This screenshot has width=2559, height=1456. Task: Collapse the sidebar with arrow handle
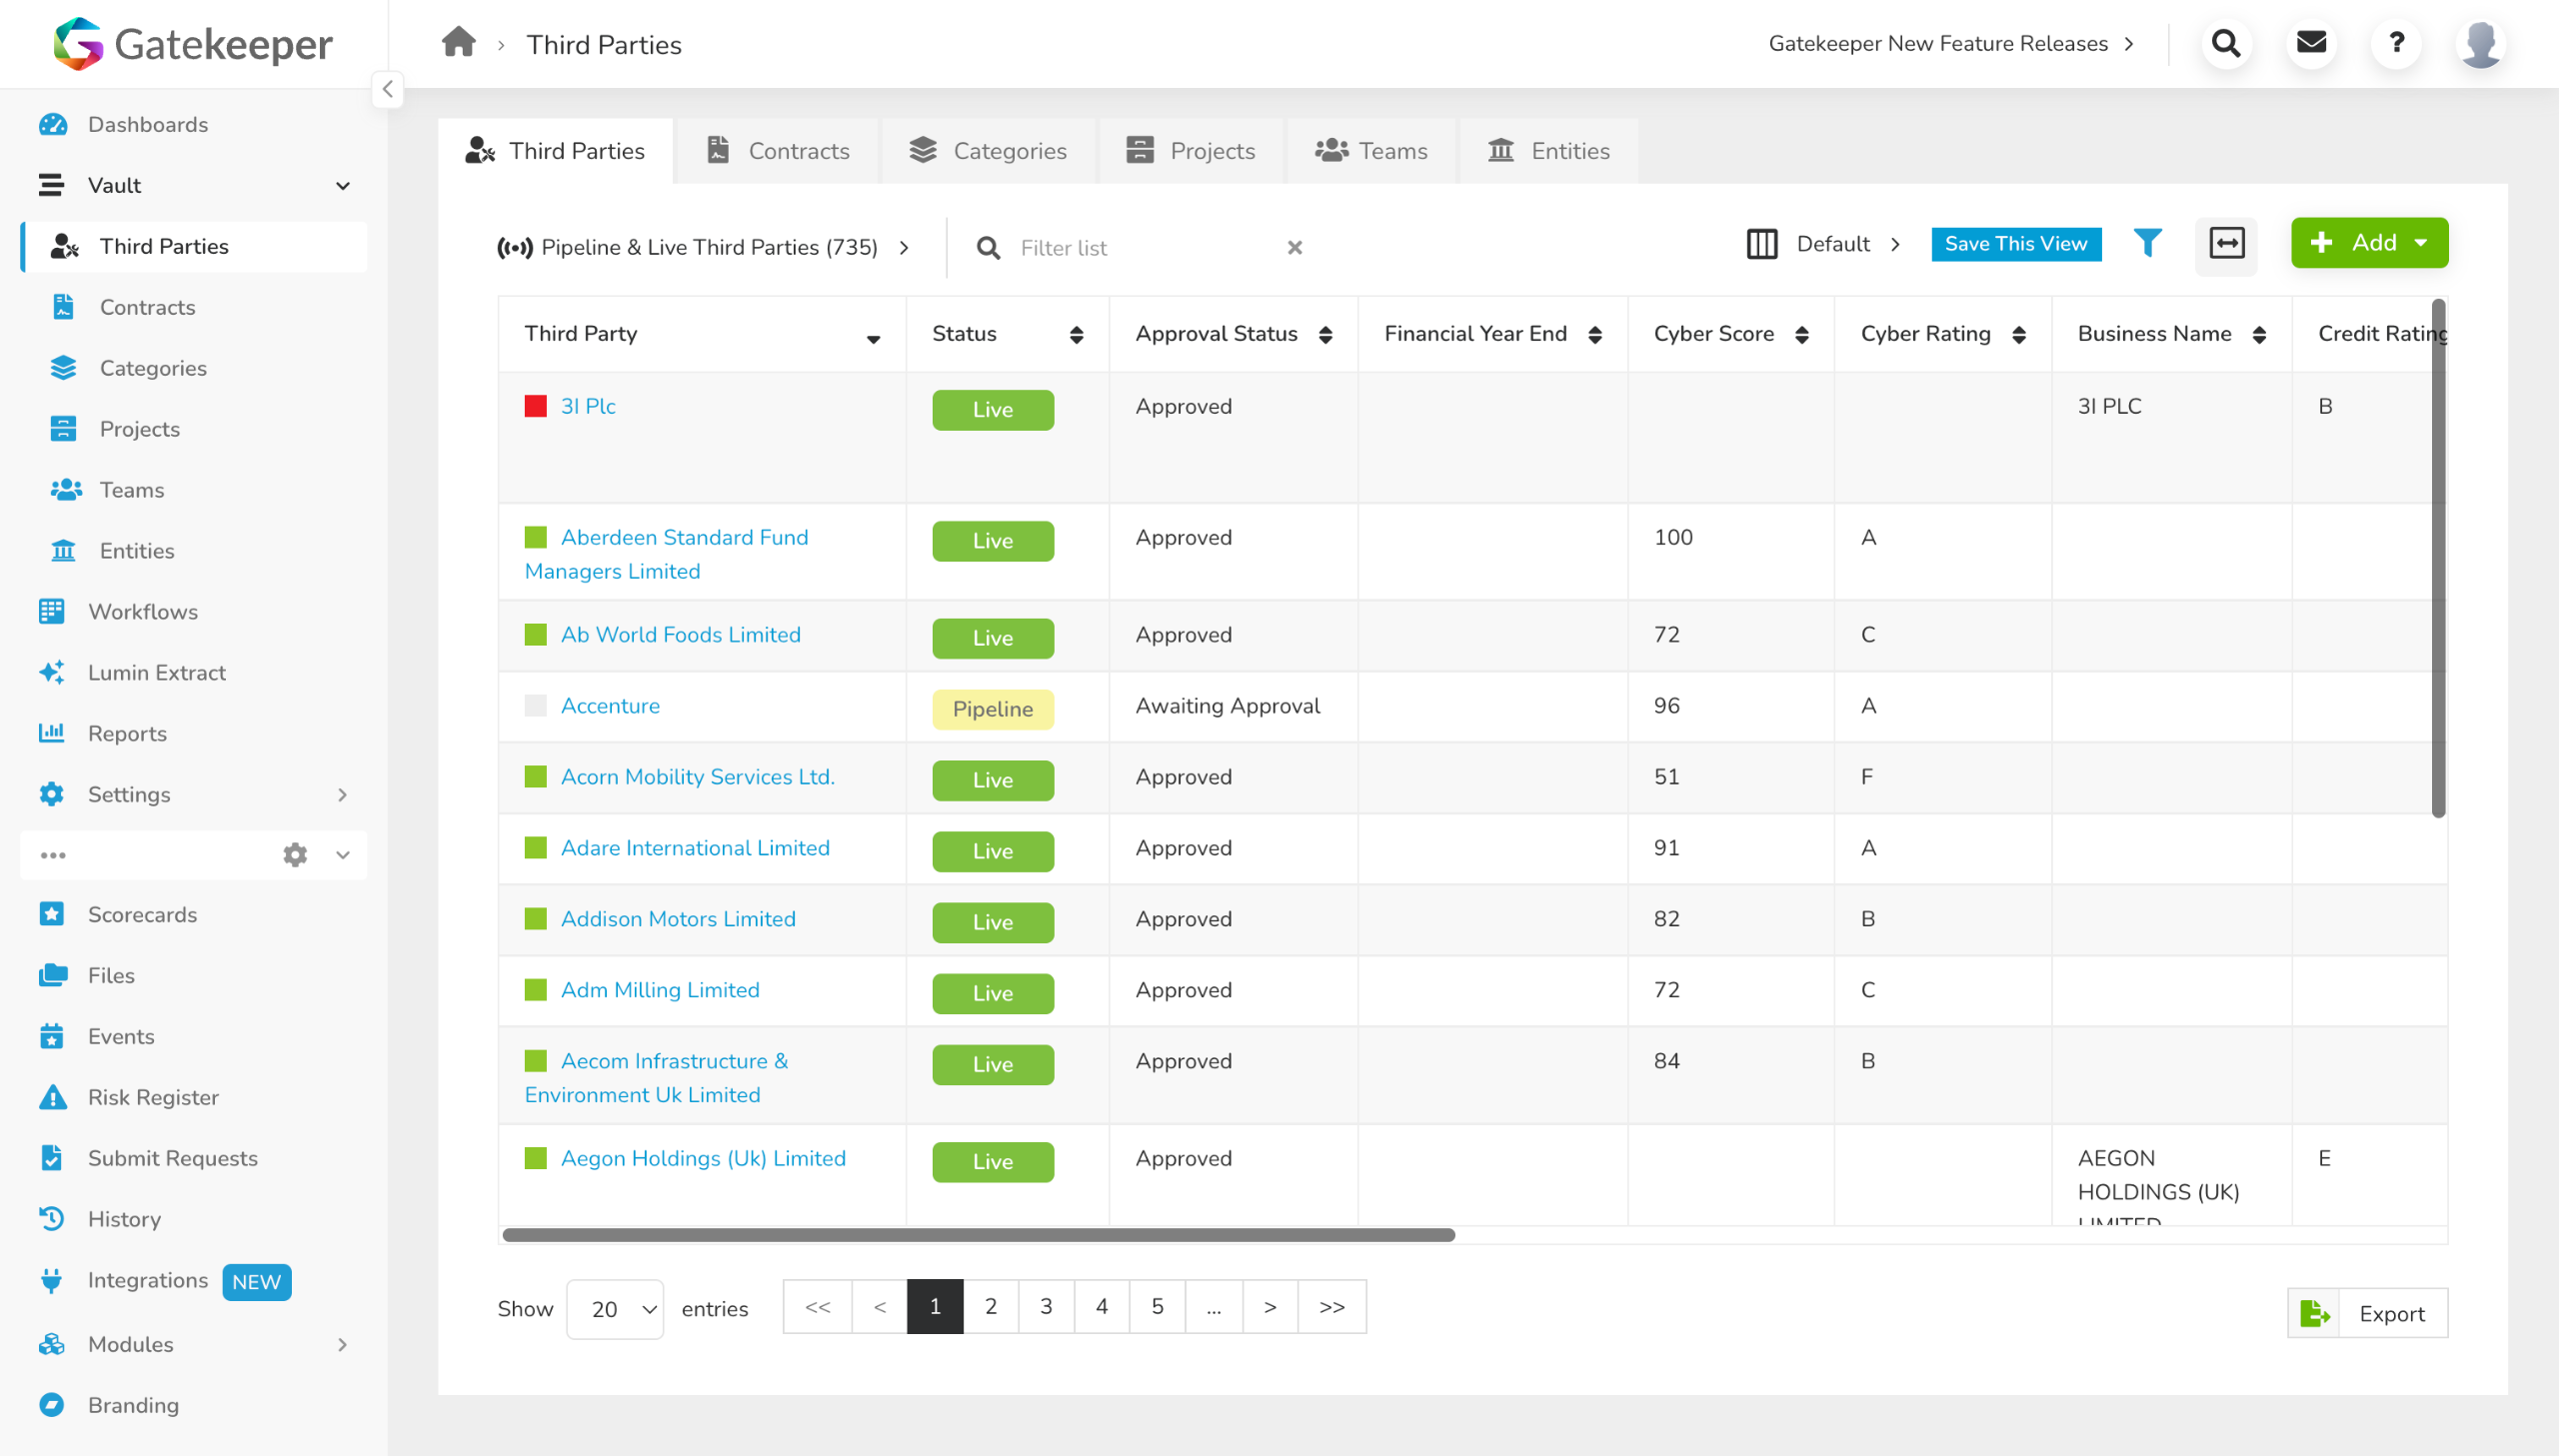[x=387, y=89]
